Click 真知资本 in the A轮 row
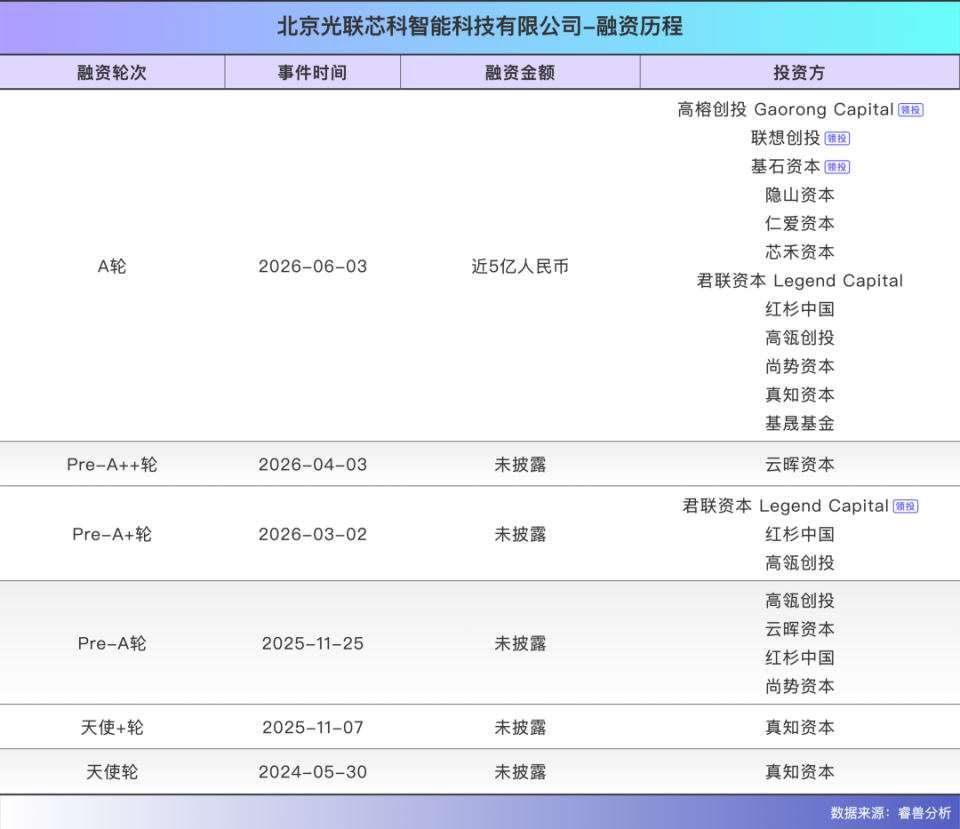 pos(800,395)
